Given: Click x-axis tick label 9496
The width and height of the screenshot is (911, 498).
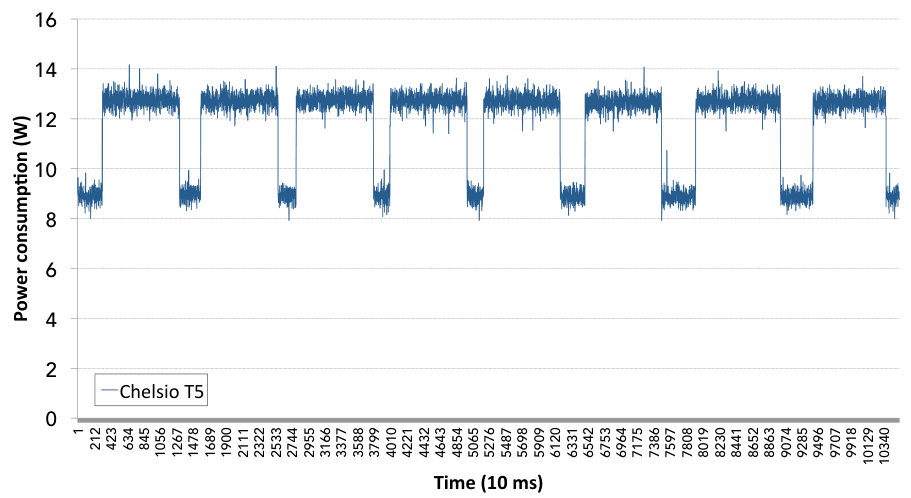Looking at the screenshot, I should 820,442.
